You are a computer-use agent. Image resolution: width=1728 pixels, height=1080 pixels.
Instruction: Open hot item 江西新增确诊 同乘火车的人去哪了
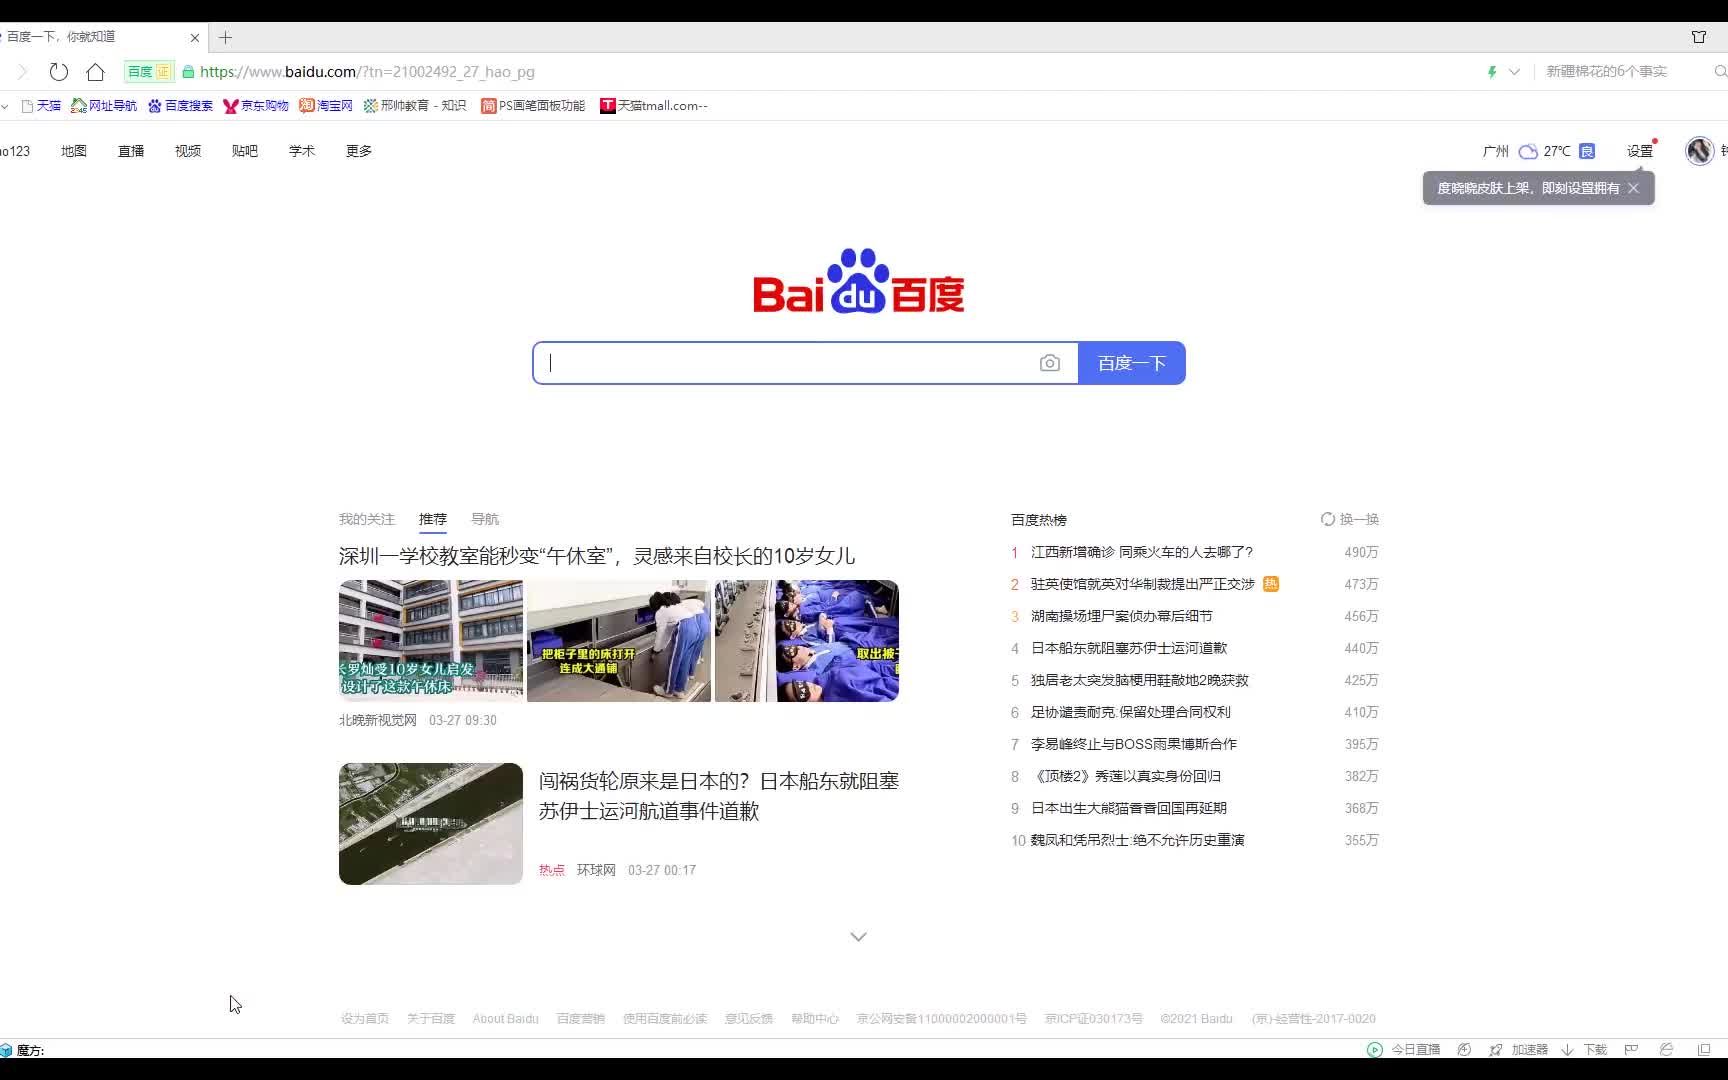coord(1142,552)
